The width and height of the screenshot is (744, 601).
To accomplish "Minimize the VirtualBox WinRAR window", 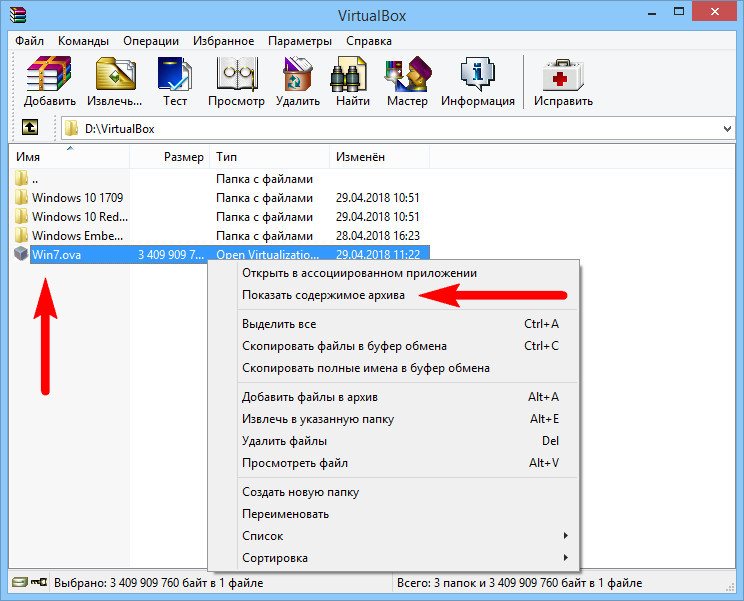I will 652,13.
